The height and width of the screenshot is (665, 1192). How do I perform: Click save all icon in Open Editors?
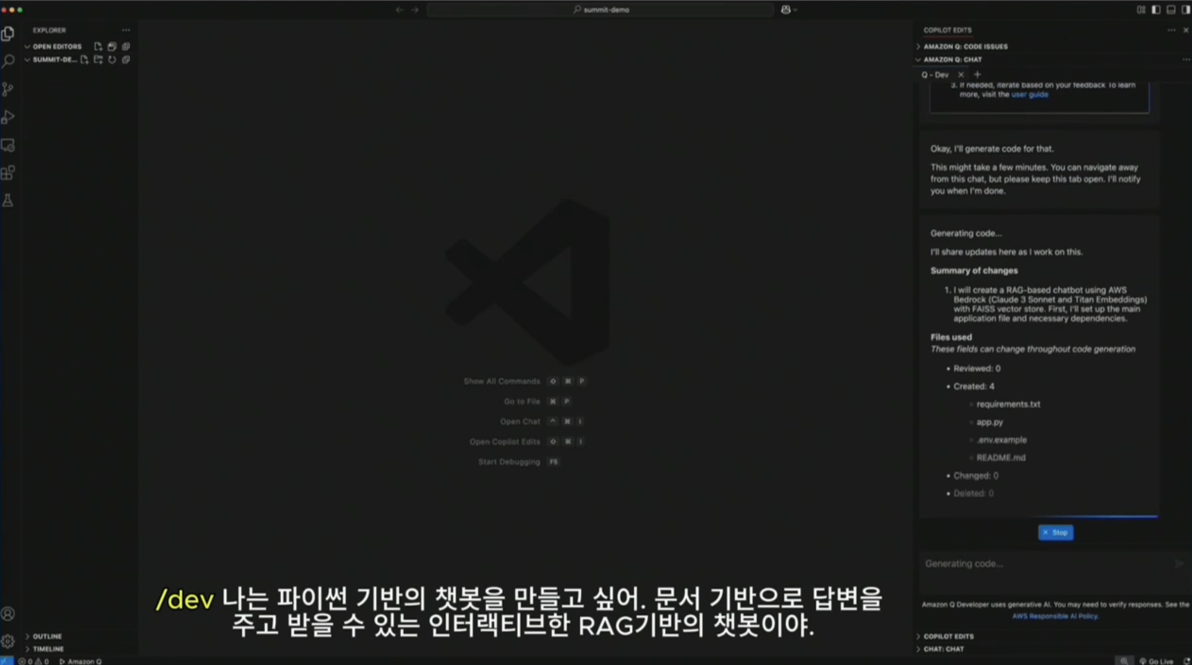(x=112, y=46)
